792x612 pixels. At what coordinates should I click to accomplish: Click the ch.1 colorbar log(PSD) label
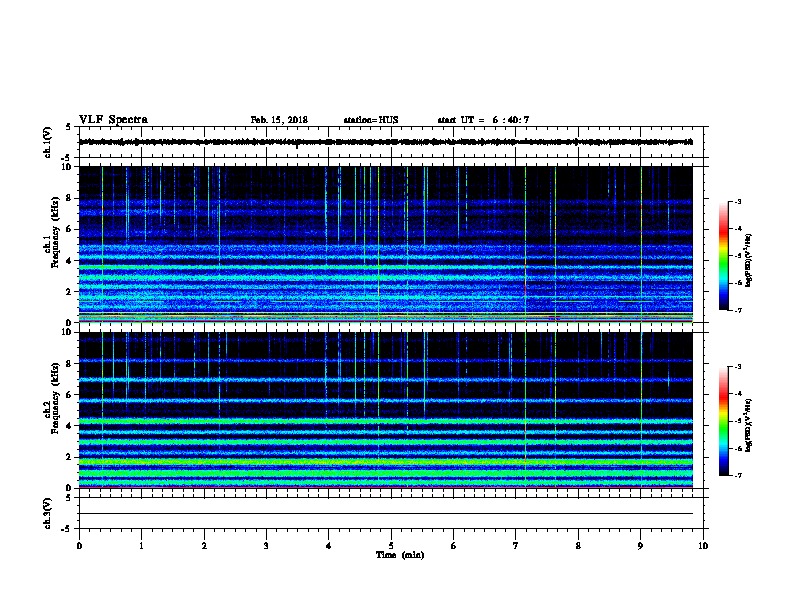[749, 260]
